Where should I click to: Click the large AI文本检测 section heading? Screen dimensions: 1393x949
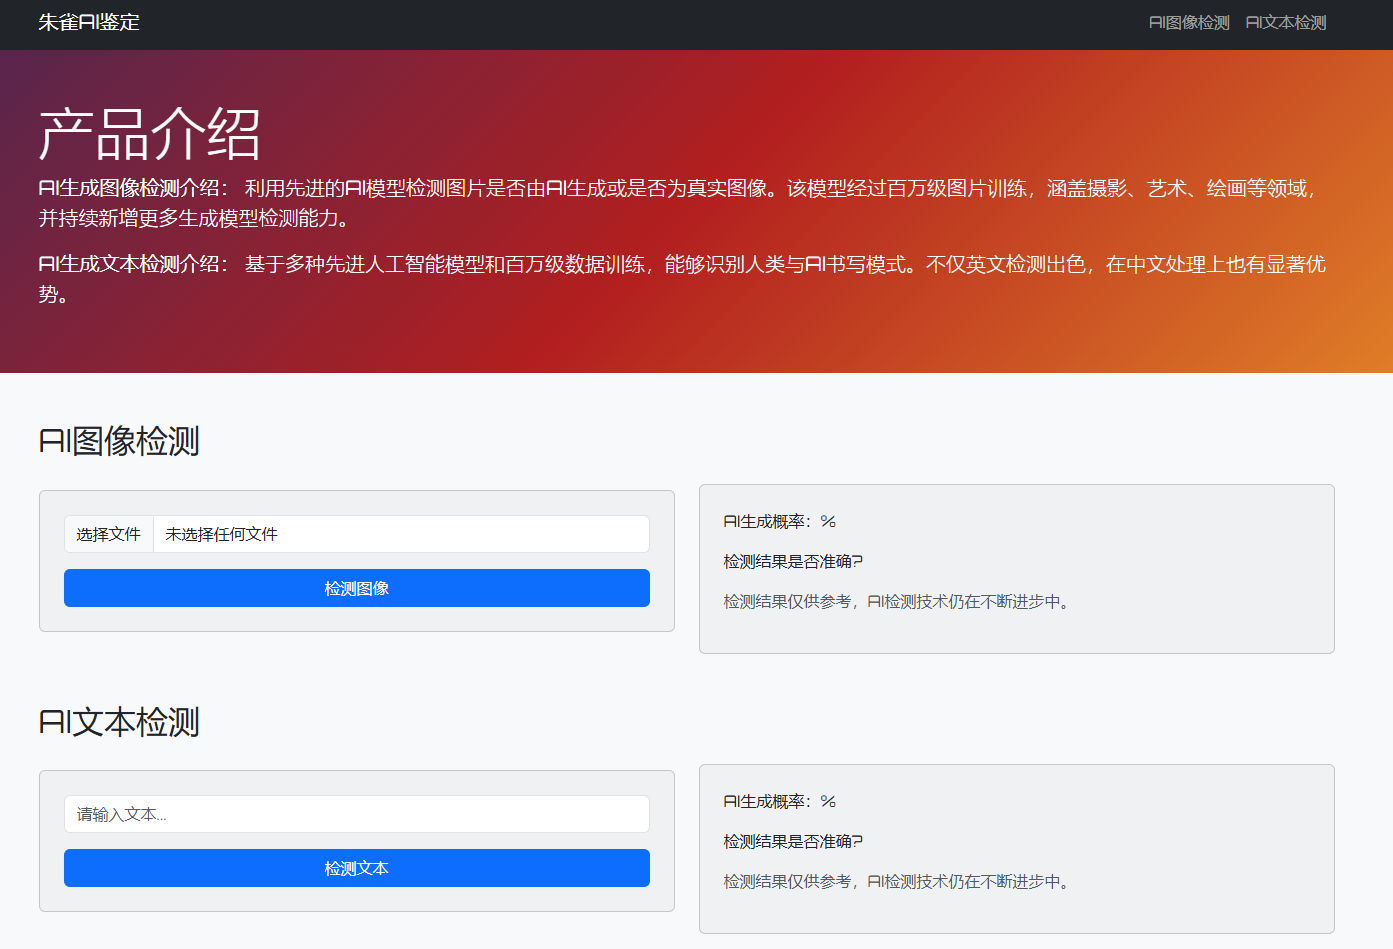tap(119, 722)
